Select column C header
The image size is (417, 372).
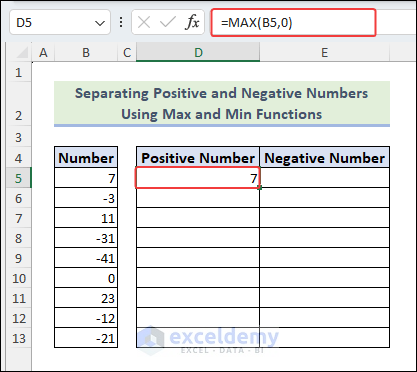pos(127,53)
